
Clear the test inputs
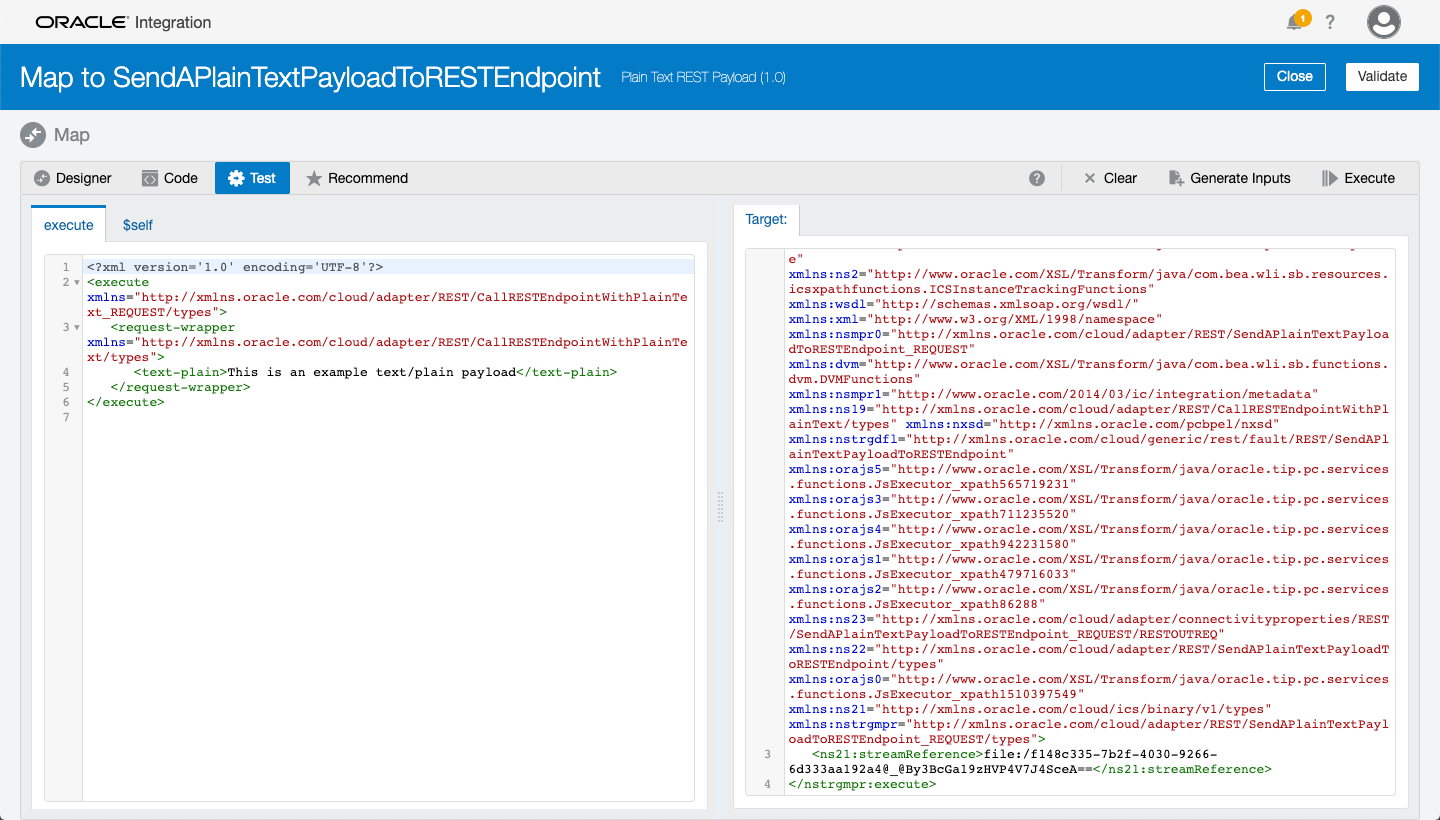click(1110, 178)
